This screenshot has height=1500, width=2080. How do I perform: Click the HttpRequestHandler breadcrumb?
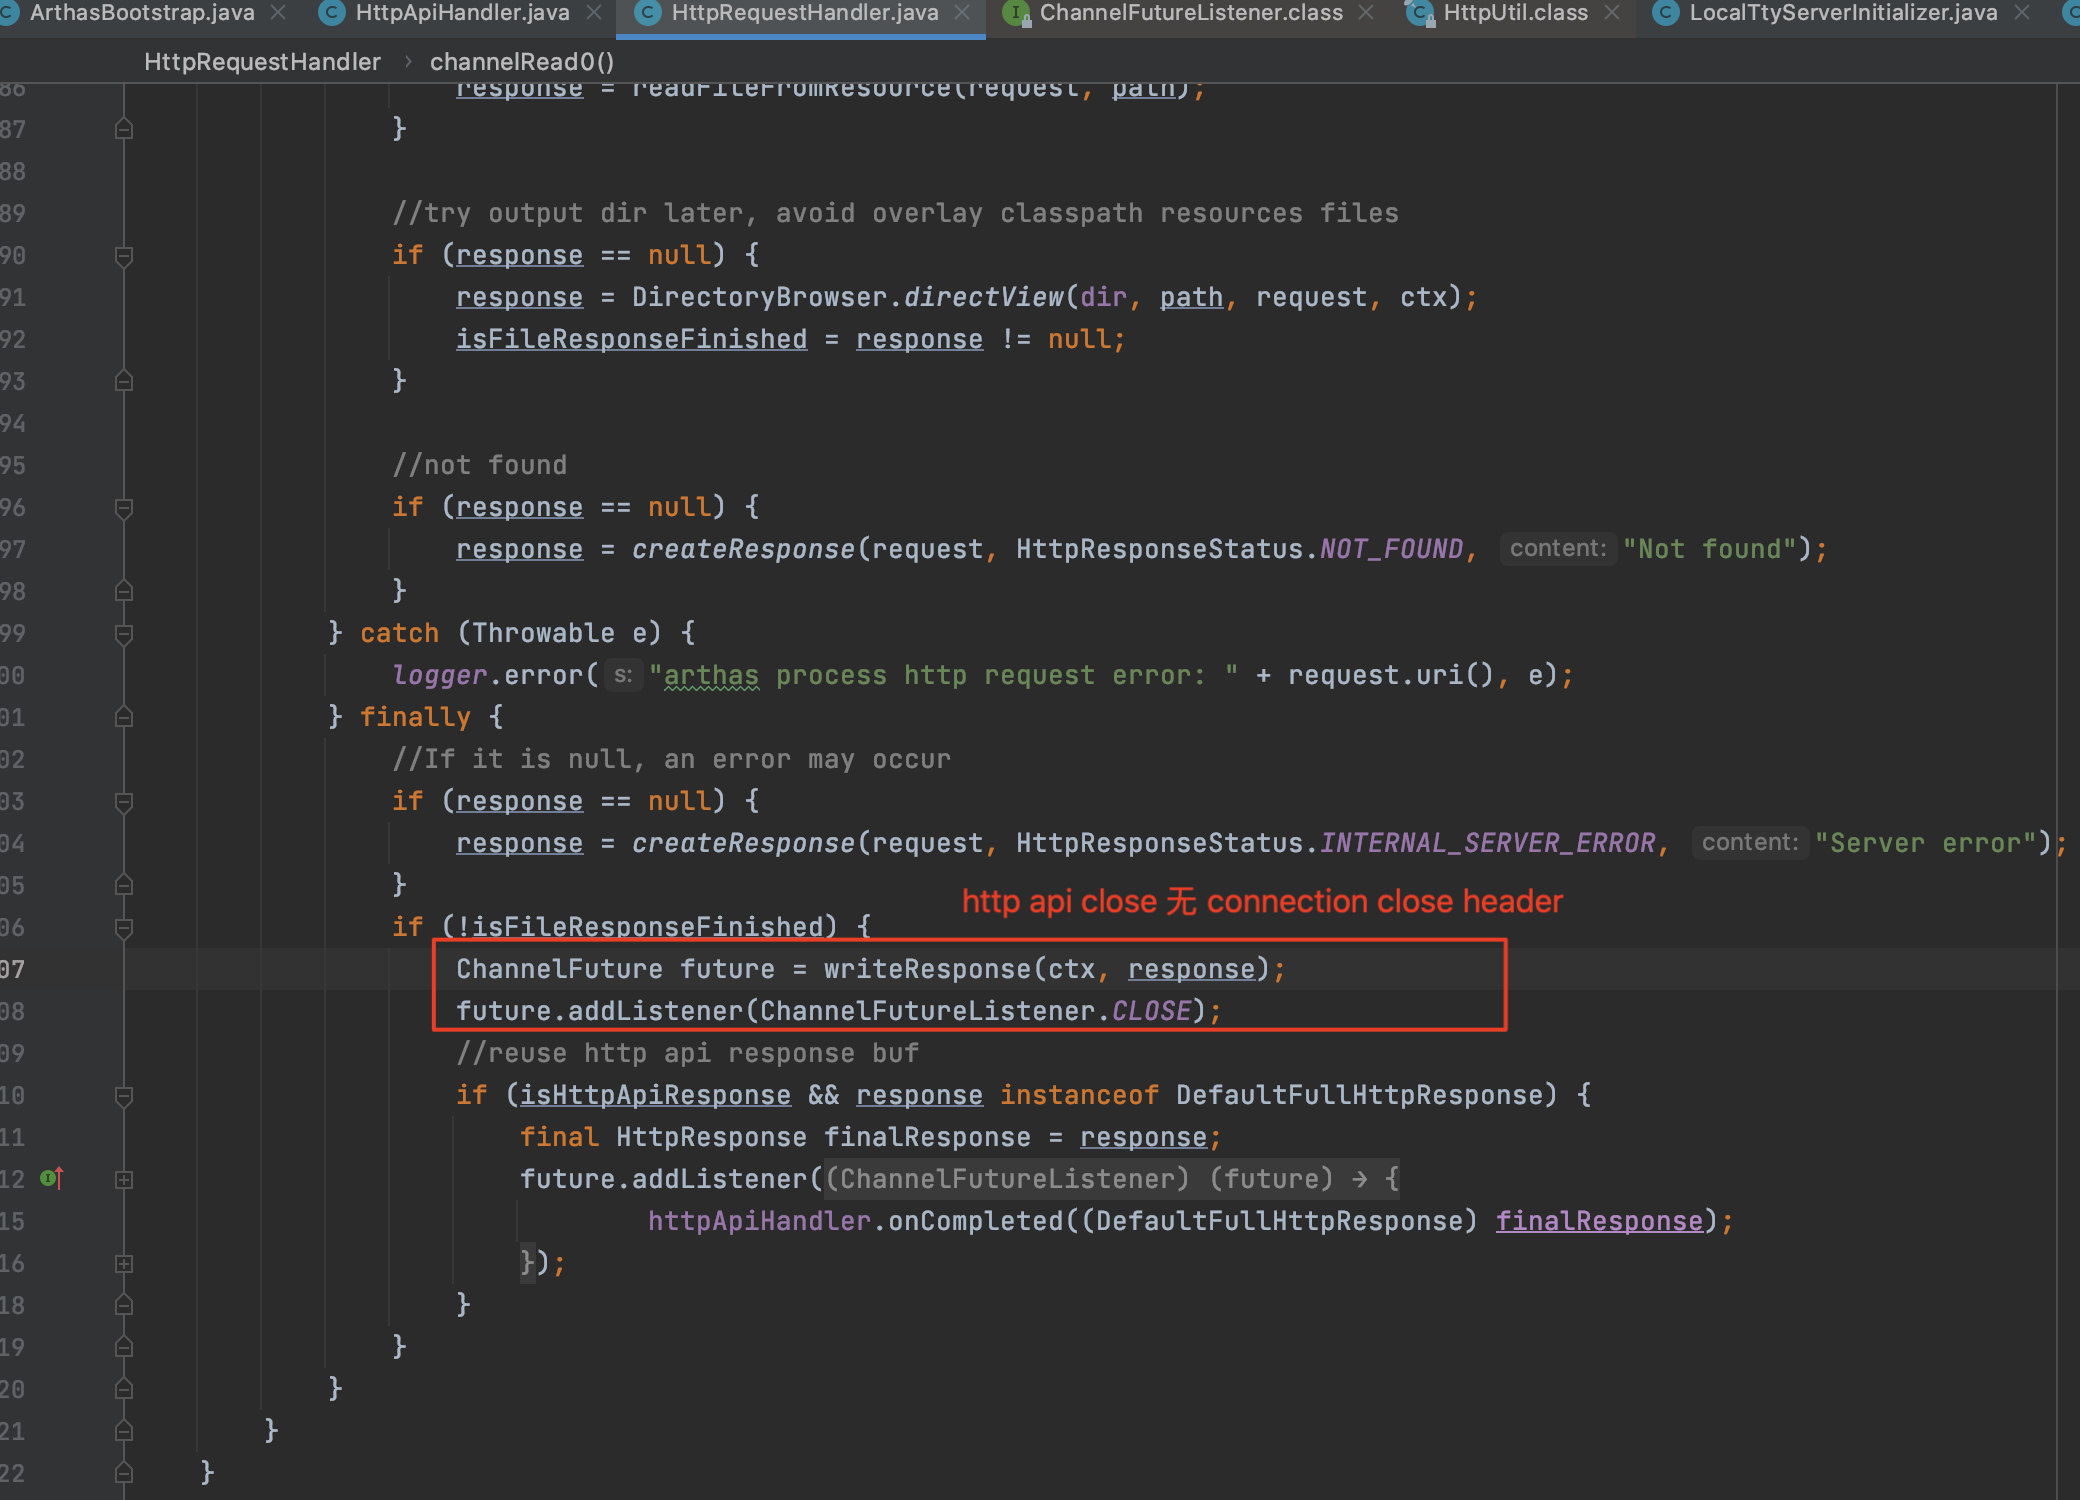pos(262,62)
